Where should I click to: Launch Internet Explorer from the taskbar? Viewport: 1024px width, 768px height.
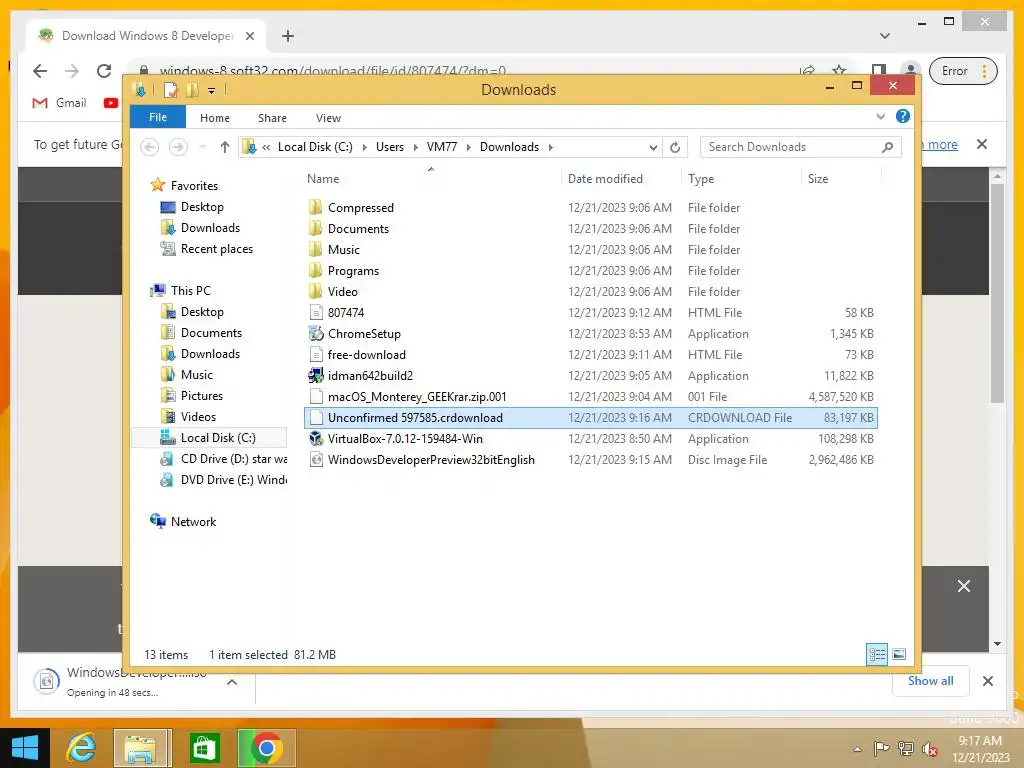pyautogui.click(x=82, y=748)
